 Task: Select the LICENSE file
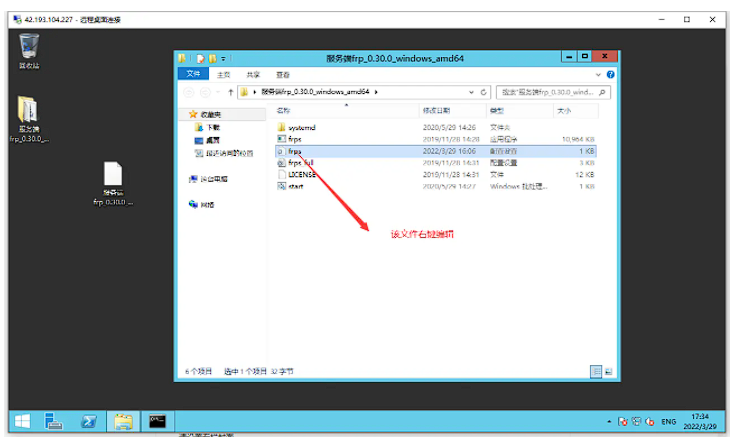pos(301,173)
